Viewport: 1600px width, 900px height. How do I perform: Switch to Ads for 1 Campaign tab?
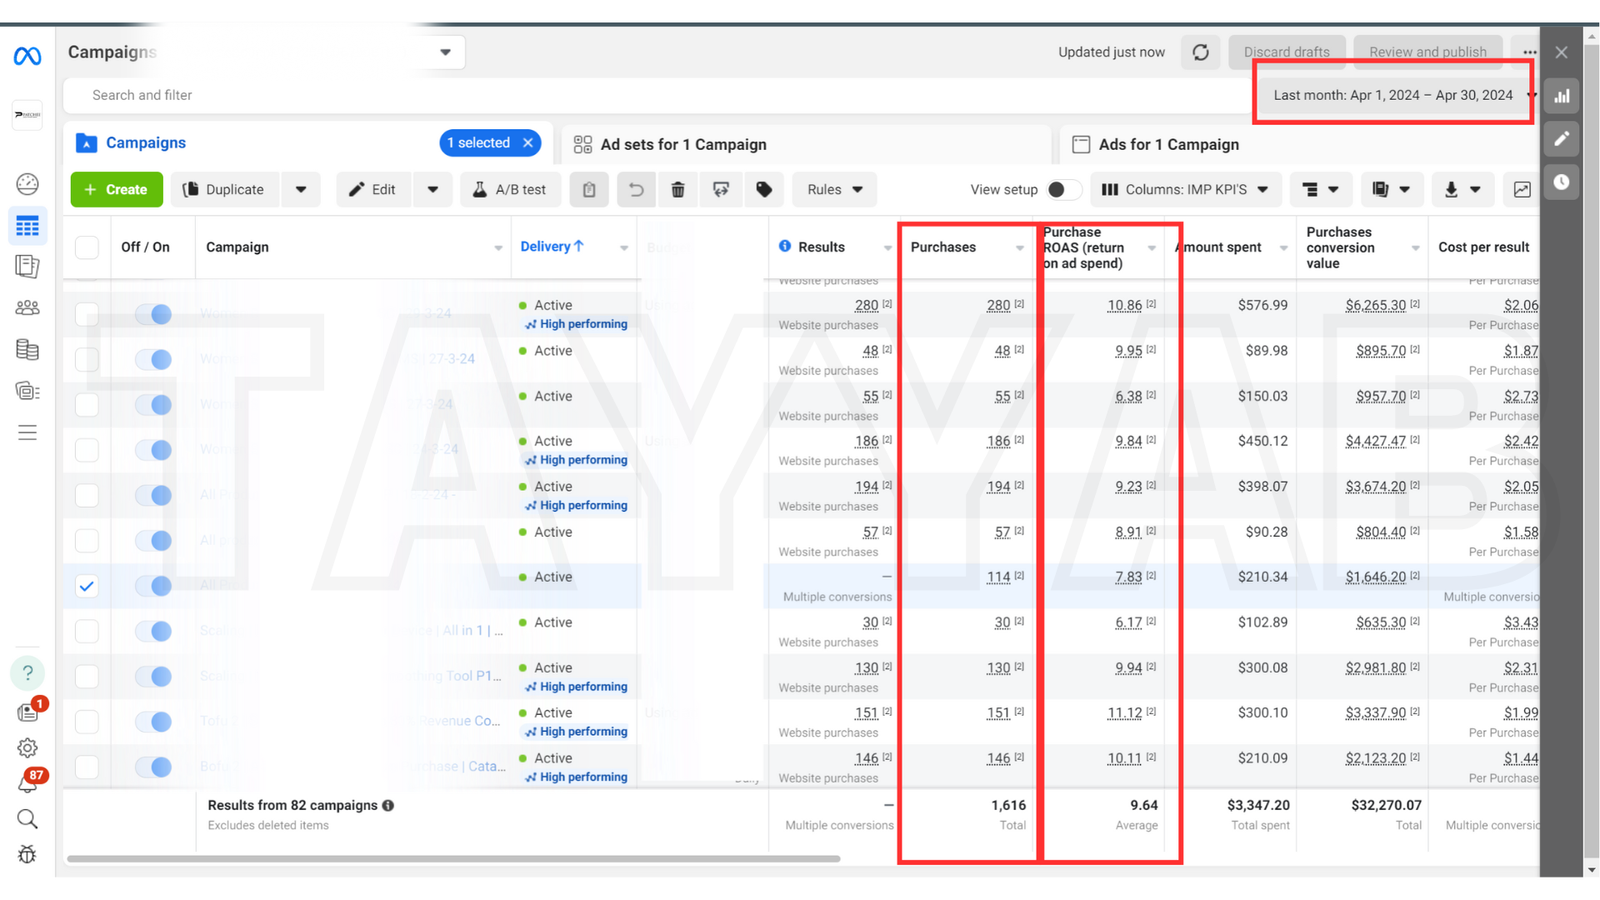tap(1168, 144)
